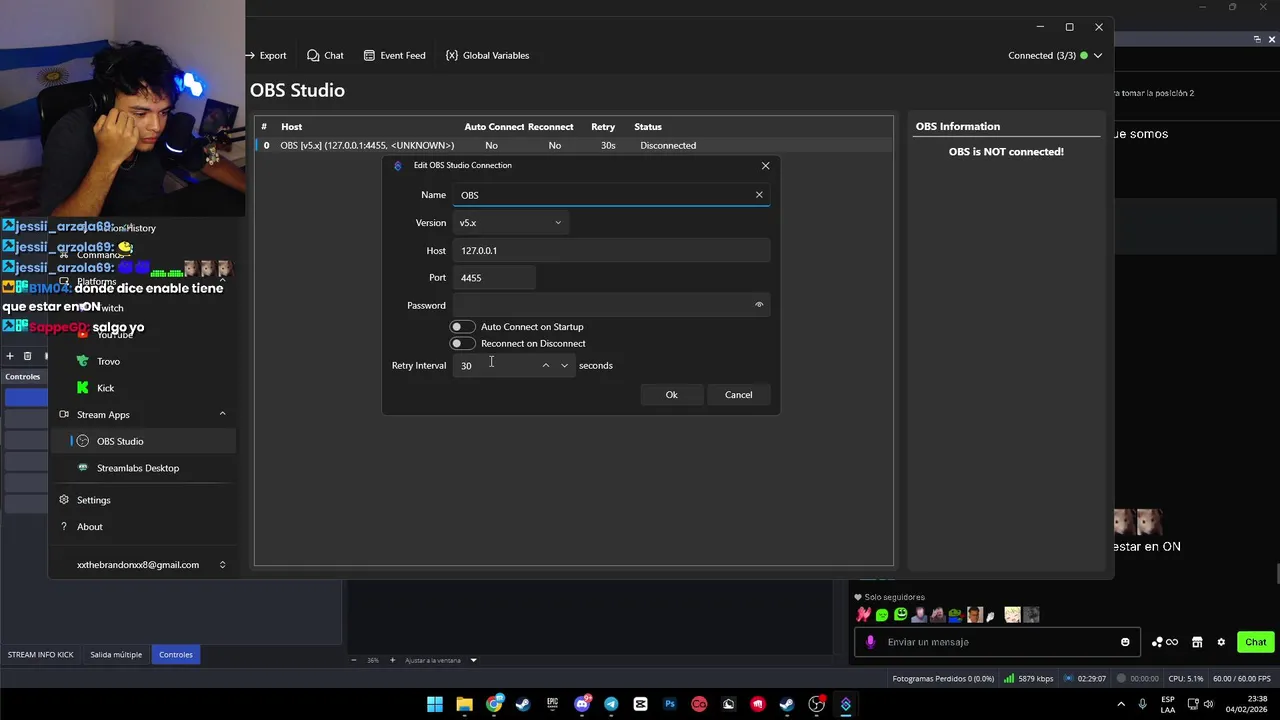Open the Event Feed tab
Screen dimensions: 1280x720
394,55
